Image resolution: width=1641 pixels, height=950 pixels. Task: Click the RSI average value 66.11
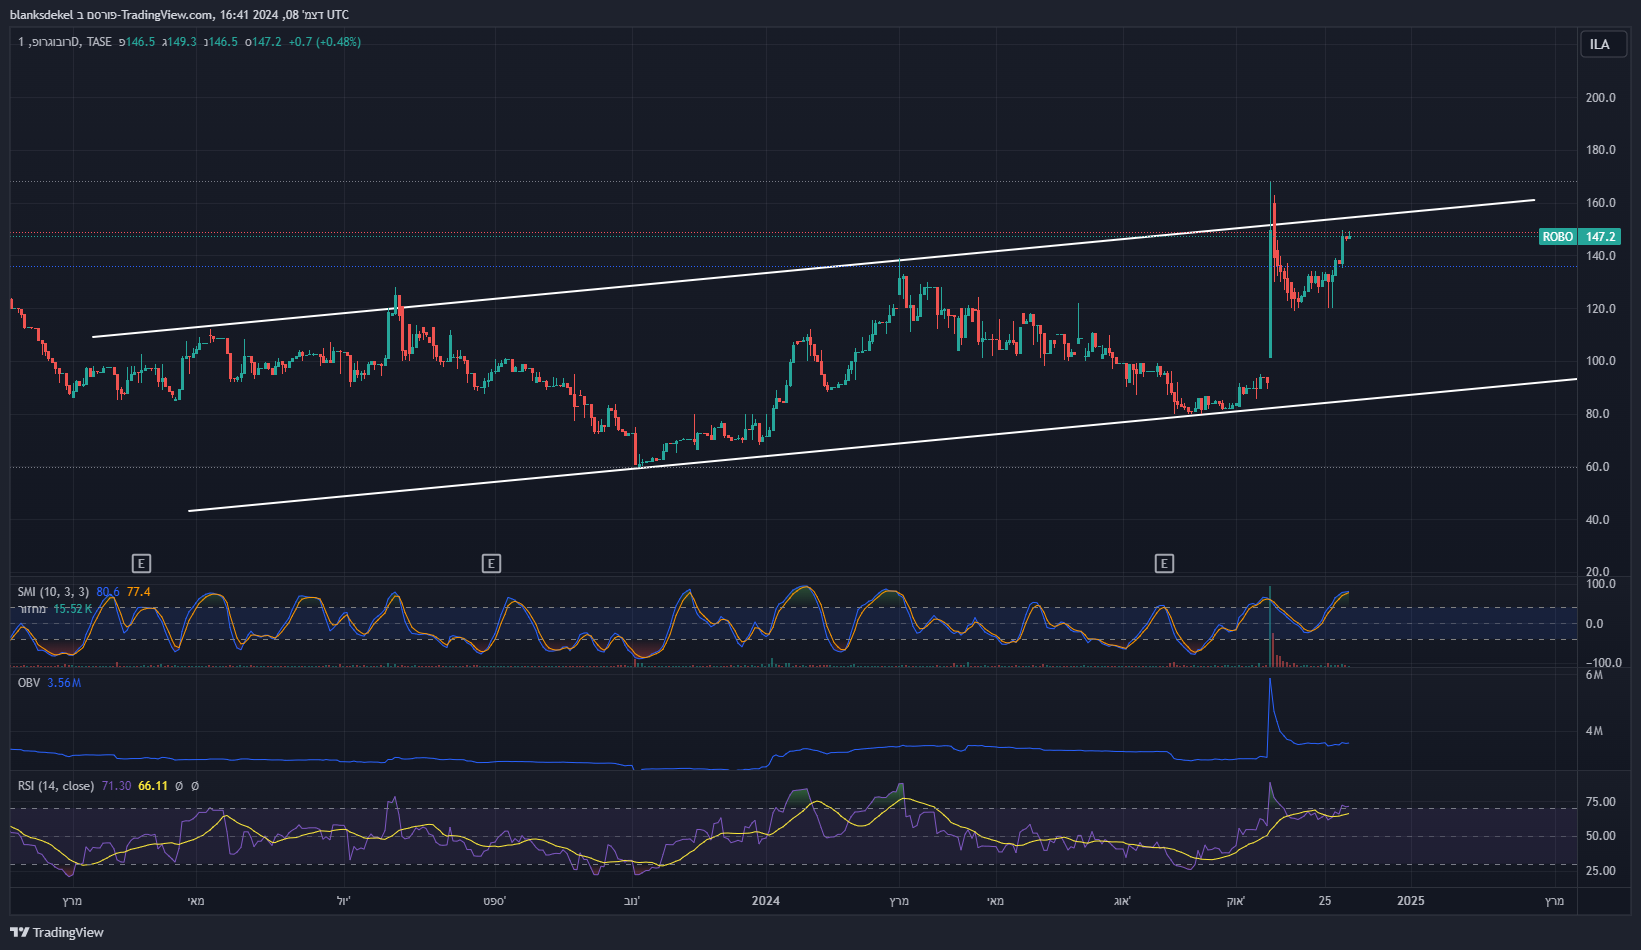(x=153, y=786)
